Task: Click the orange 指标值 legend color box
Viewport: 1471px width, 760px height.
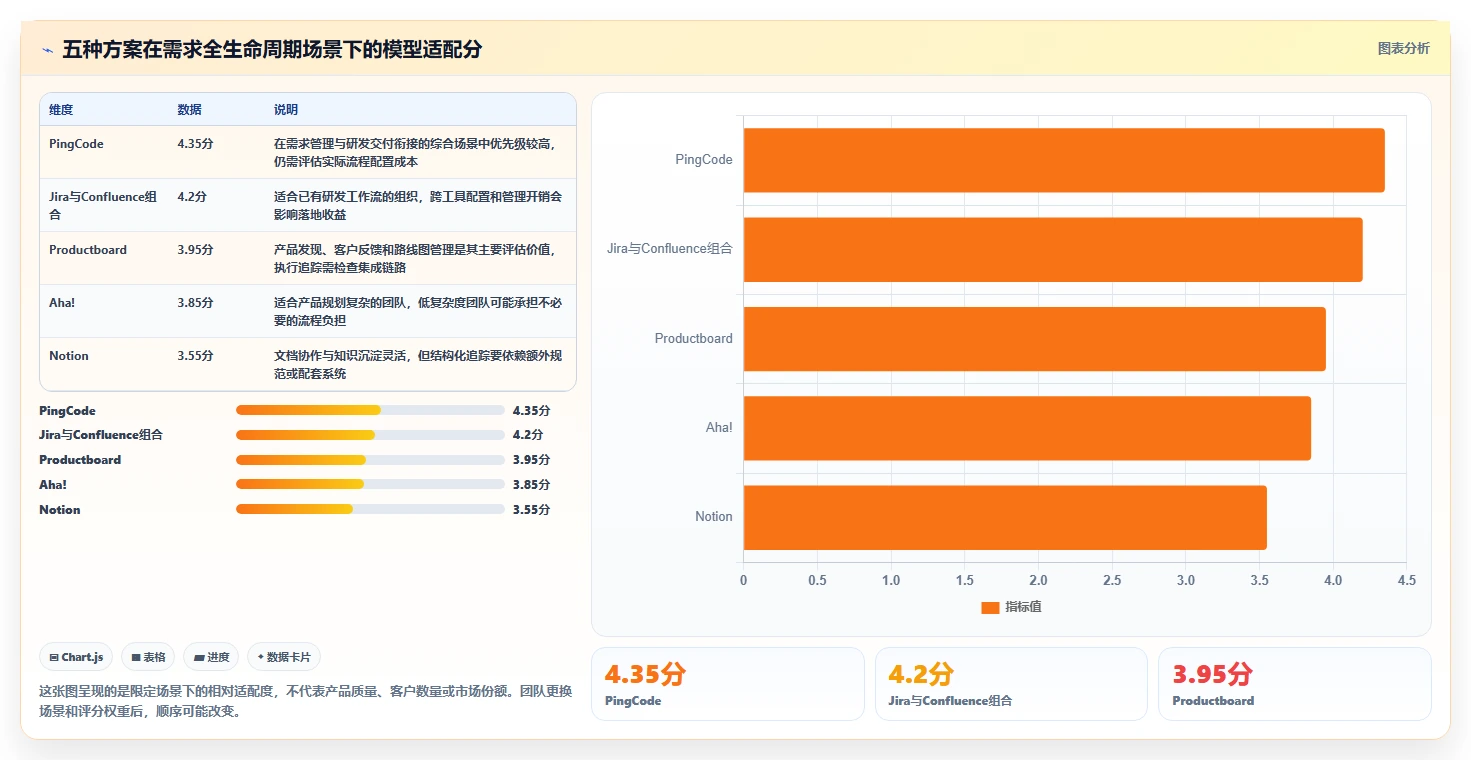Action: (x=990, y=608)
